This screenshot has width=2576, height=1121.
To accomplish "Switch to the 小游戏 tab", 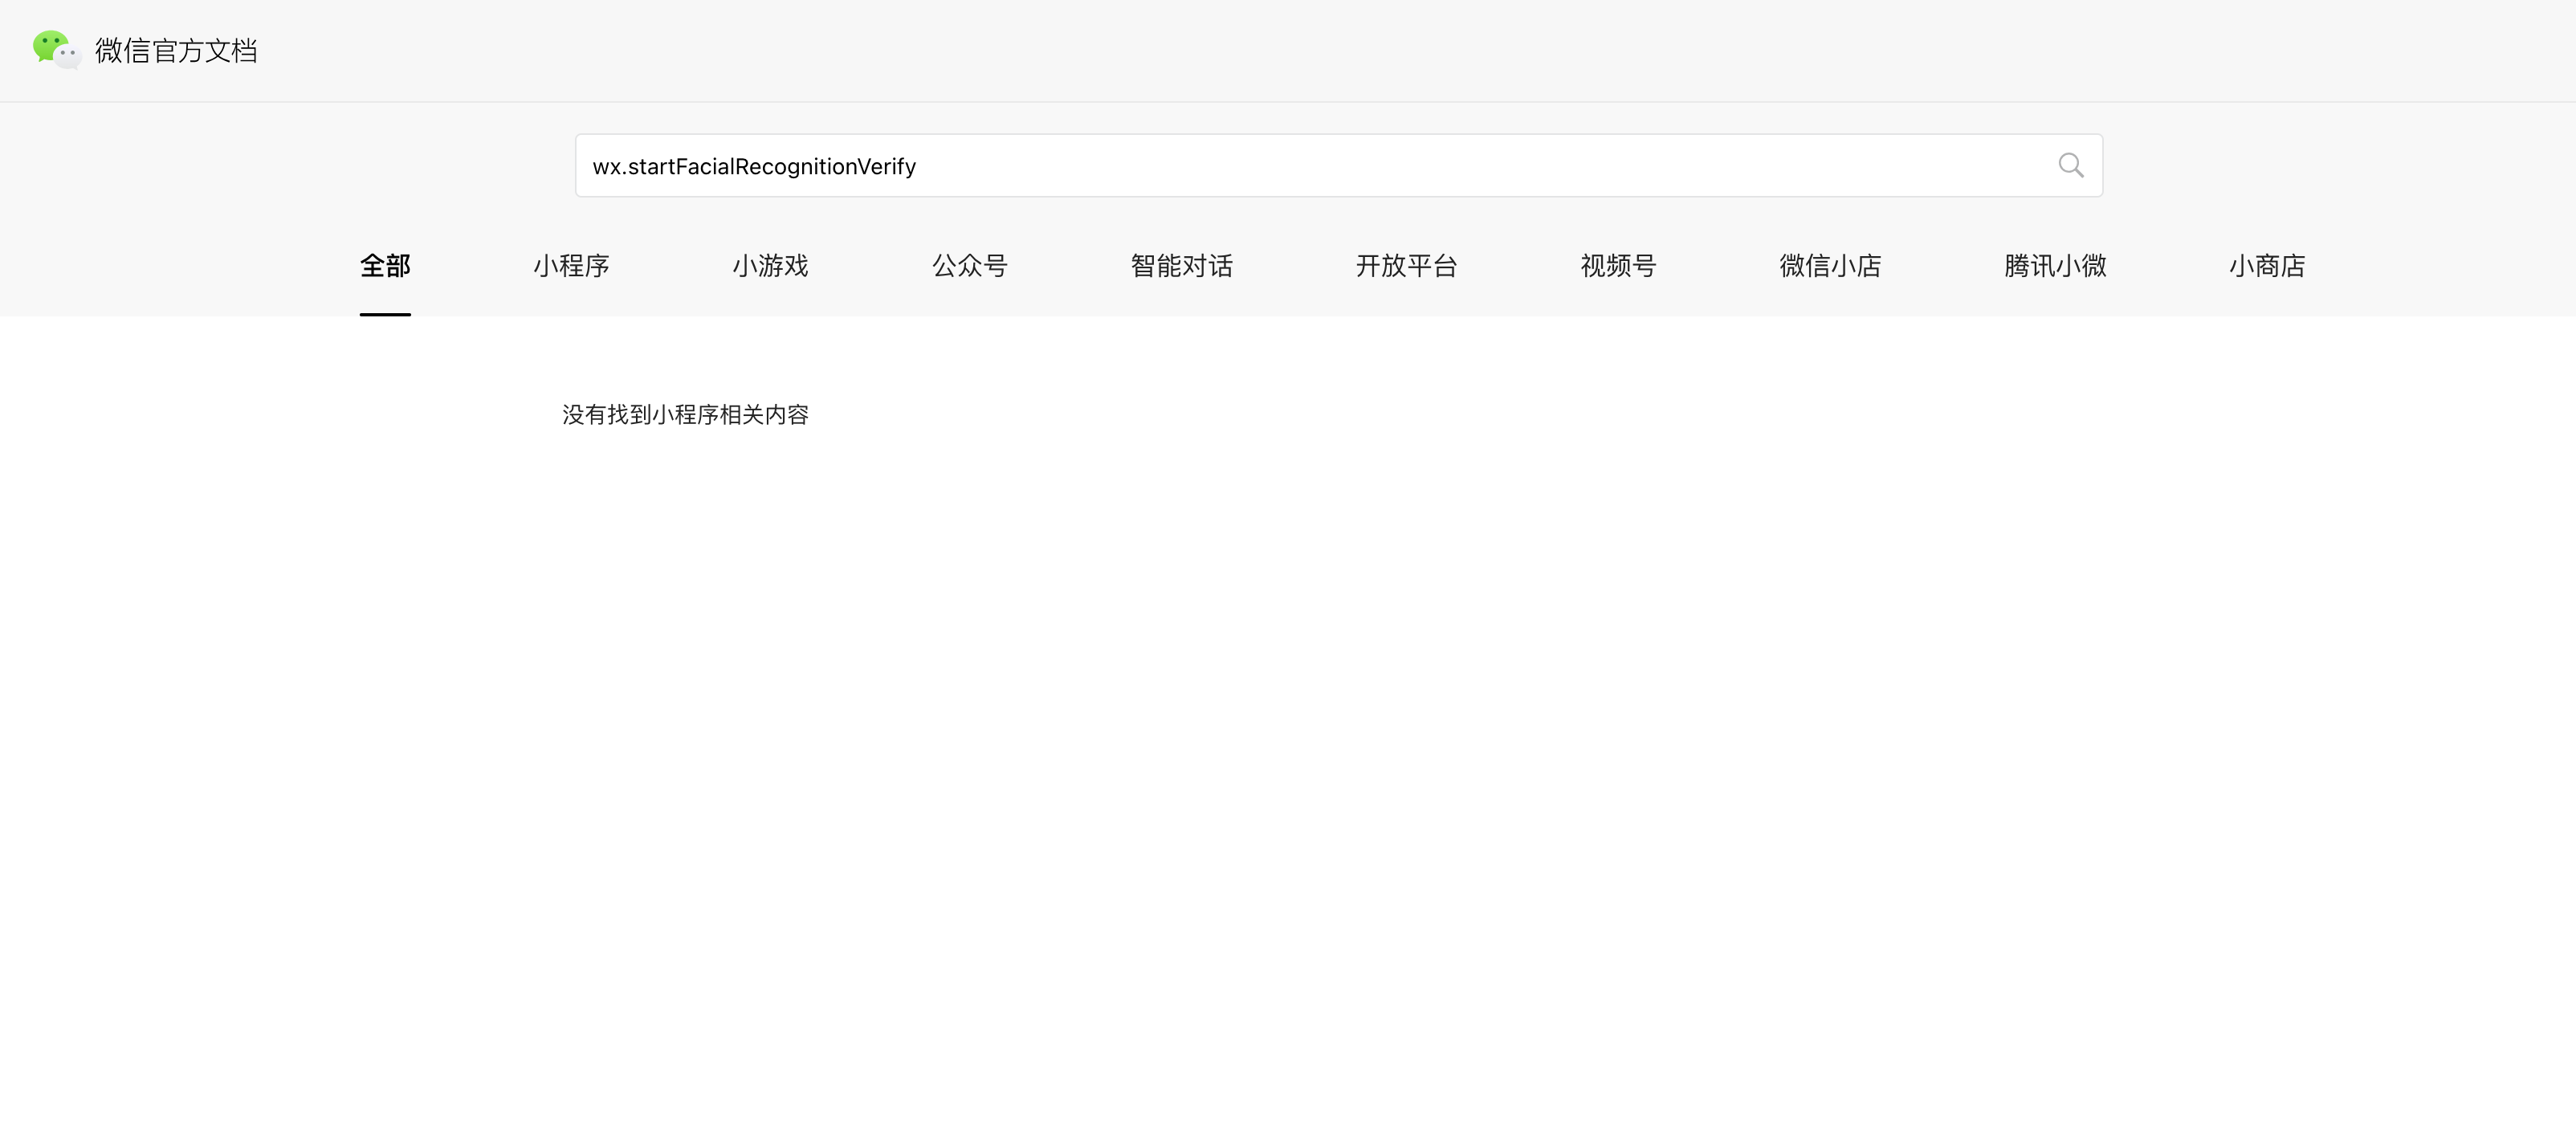I will (770, 266).
